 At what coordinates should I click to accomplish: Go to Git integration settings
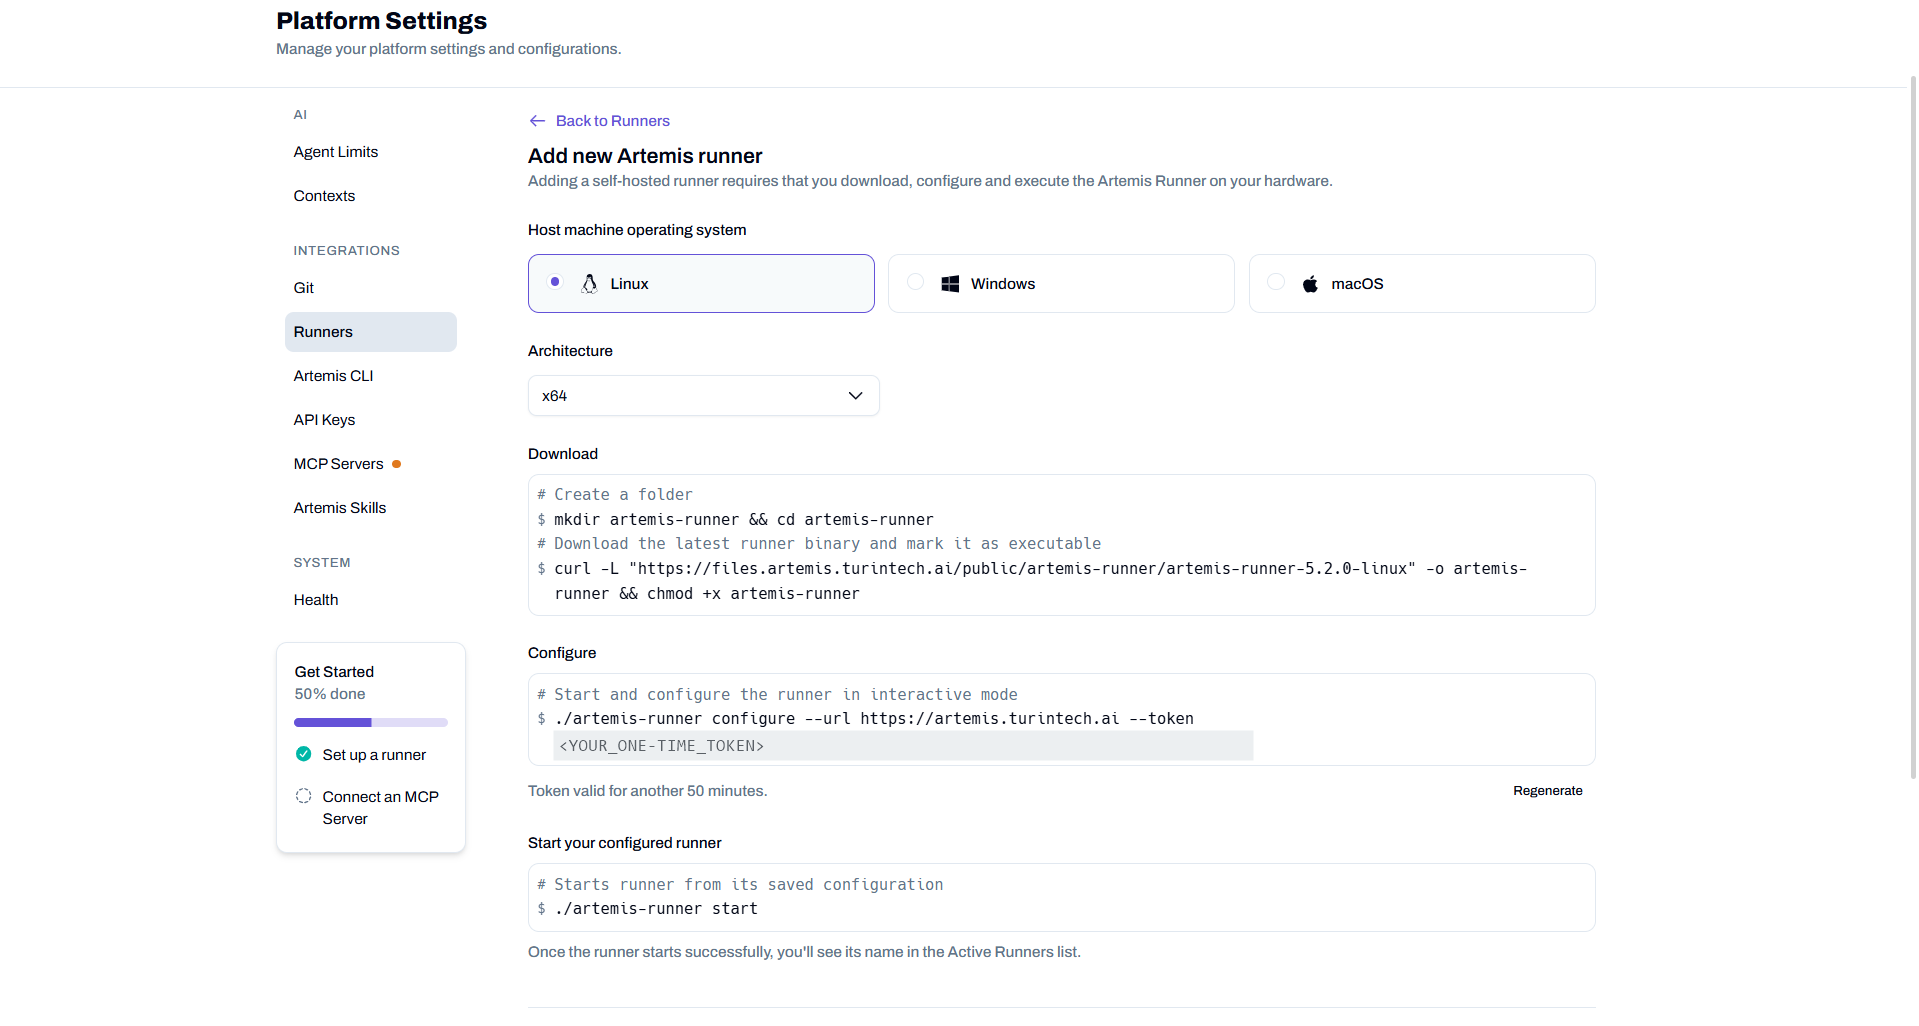pyautogui.click(x=304, y=288)
